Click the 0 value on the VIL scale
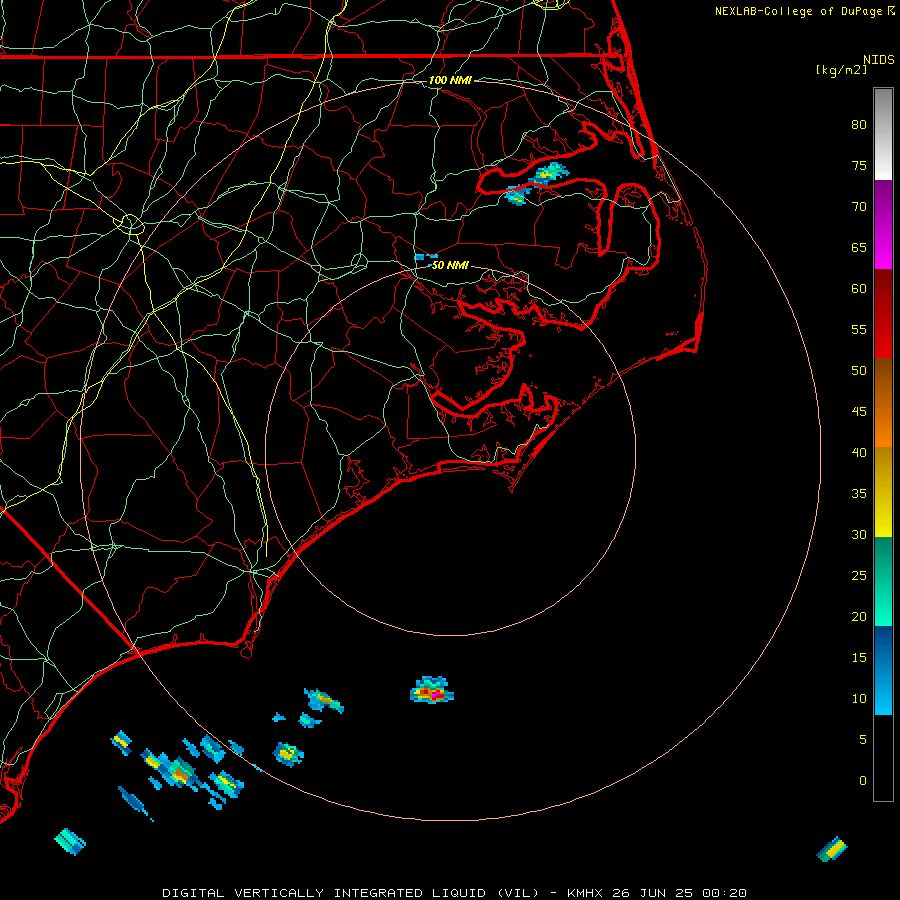The image size is (900, 900). [863, 781]
